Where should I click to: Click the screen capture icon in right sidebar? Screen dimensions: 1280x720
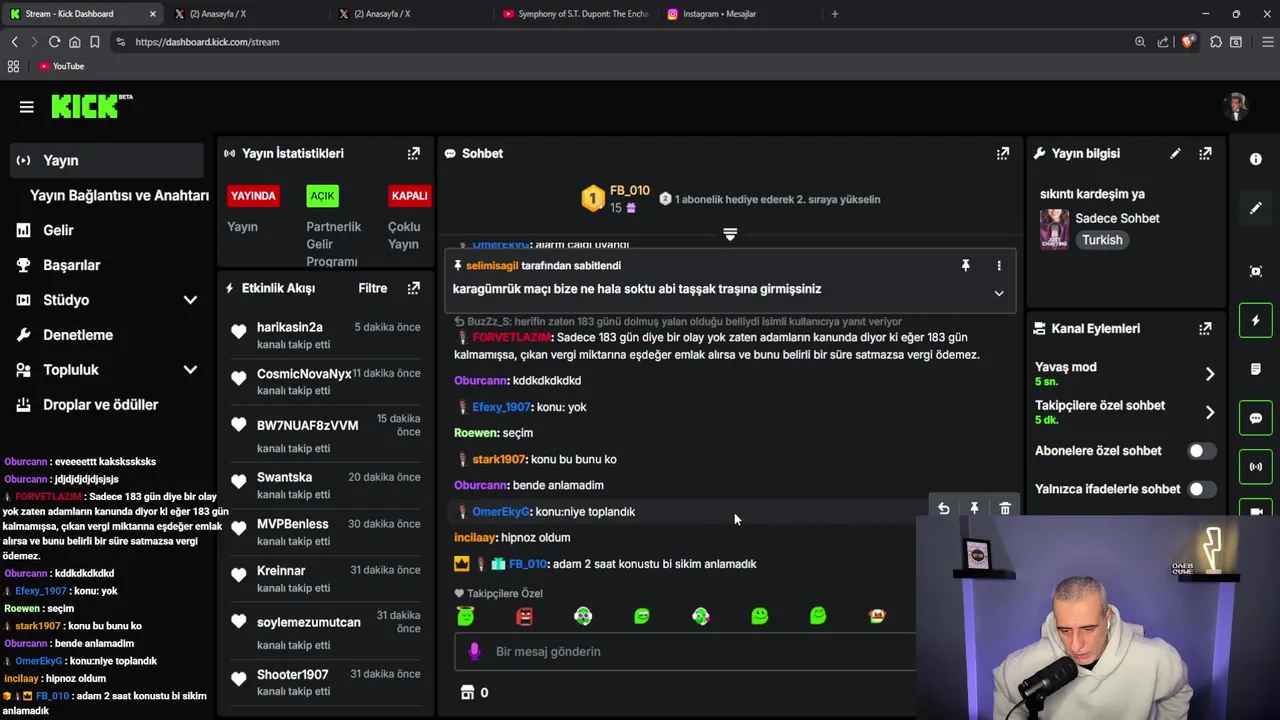coord(1256,271)
